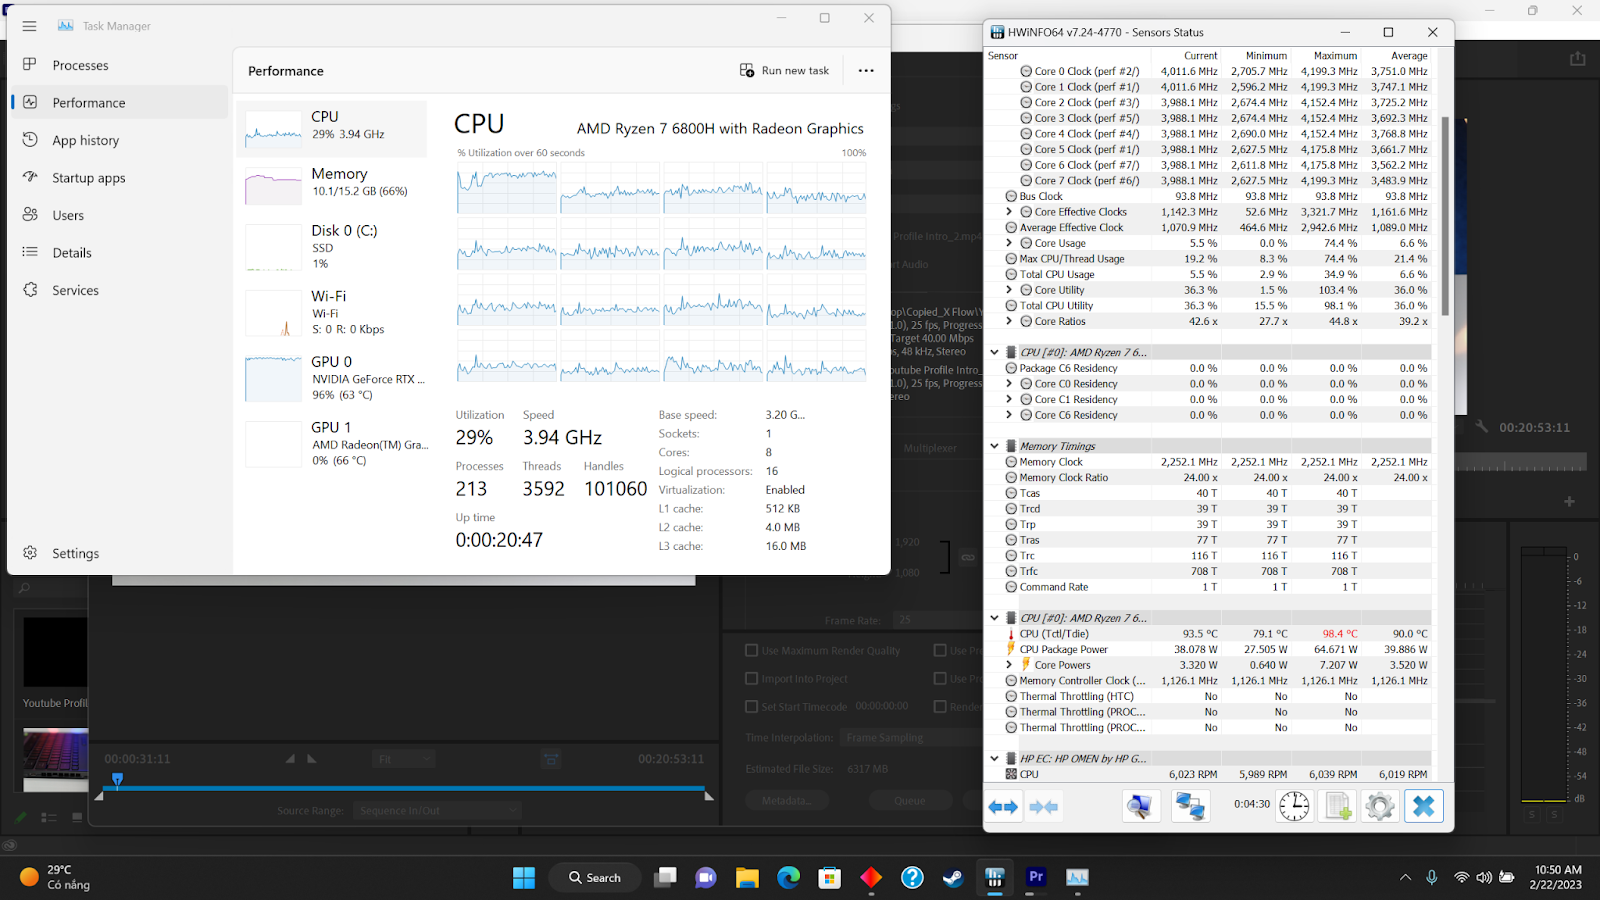Select Youtube Profile clip thumbnail
Screen dimensions: 1600x900
(x=55, y=652)
